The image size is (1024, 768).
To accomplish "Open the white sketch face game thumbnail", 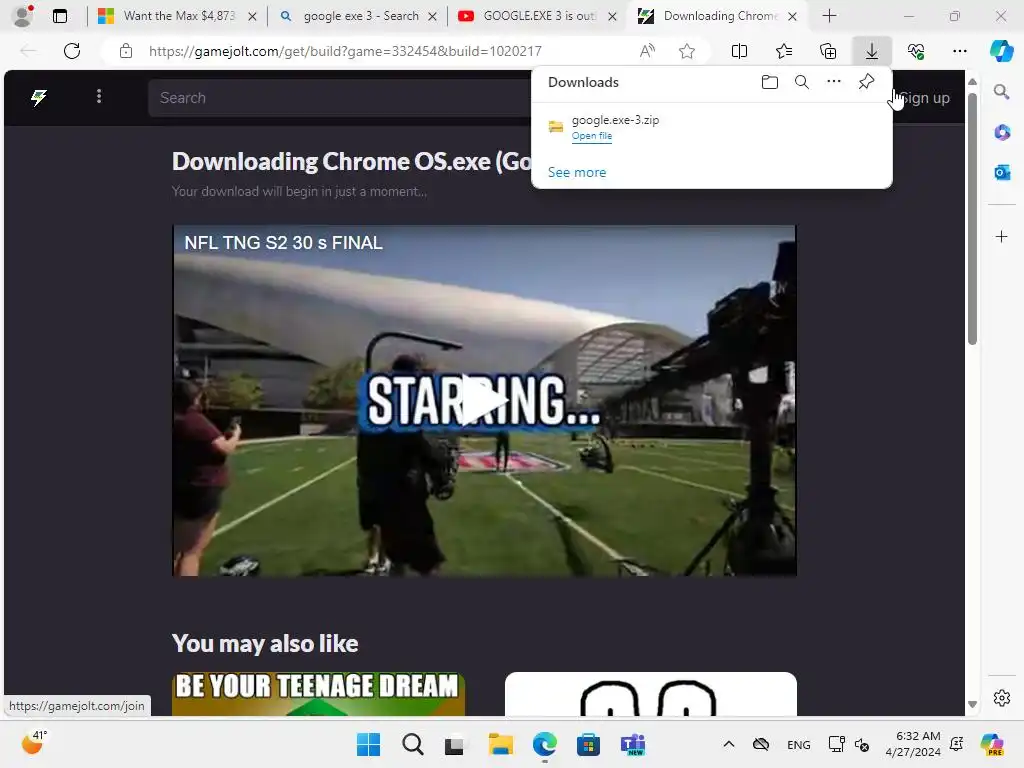I will coord(650,694).
